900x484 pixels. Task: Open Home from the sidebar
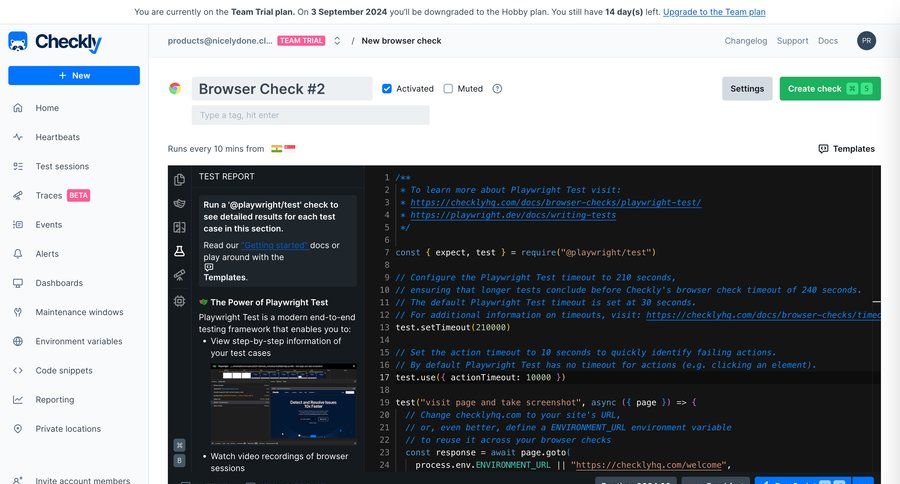(x=47, y=108)
